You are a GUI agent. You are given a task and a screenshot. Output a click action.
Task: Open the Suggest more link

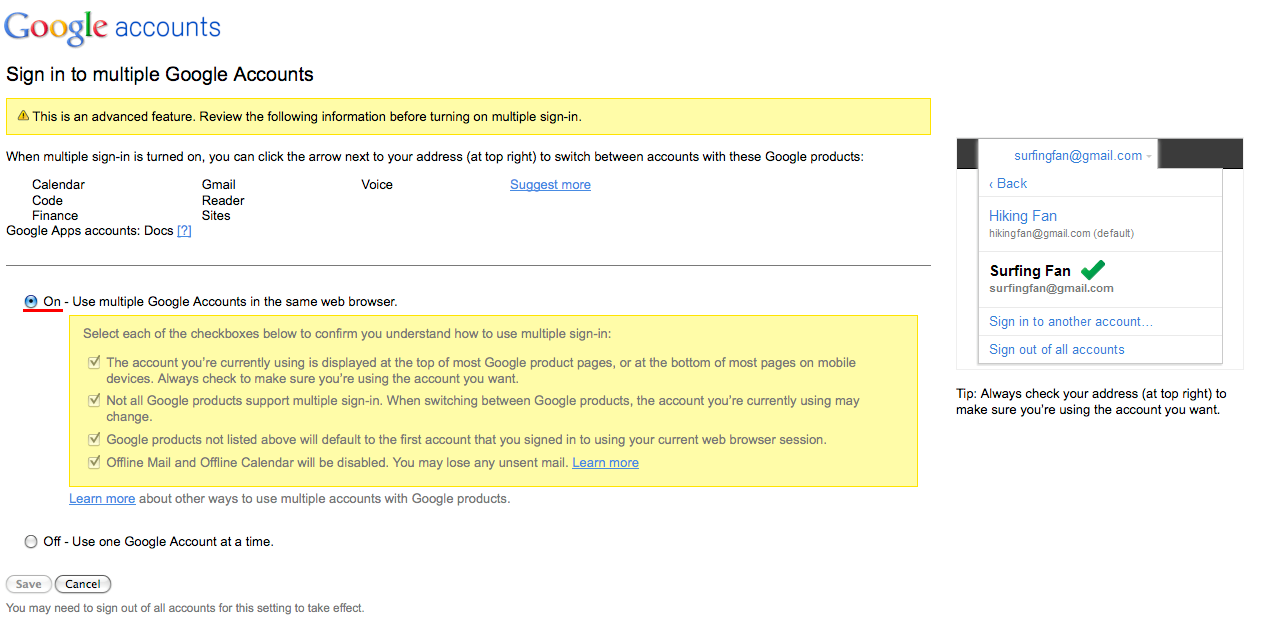tap(550, 185)
